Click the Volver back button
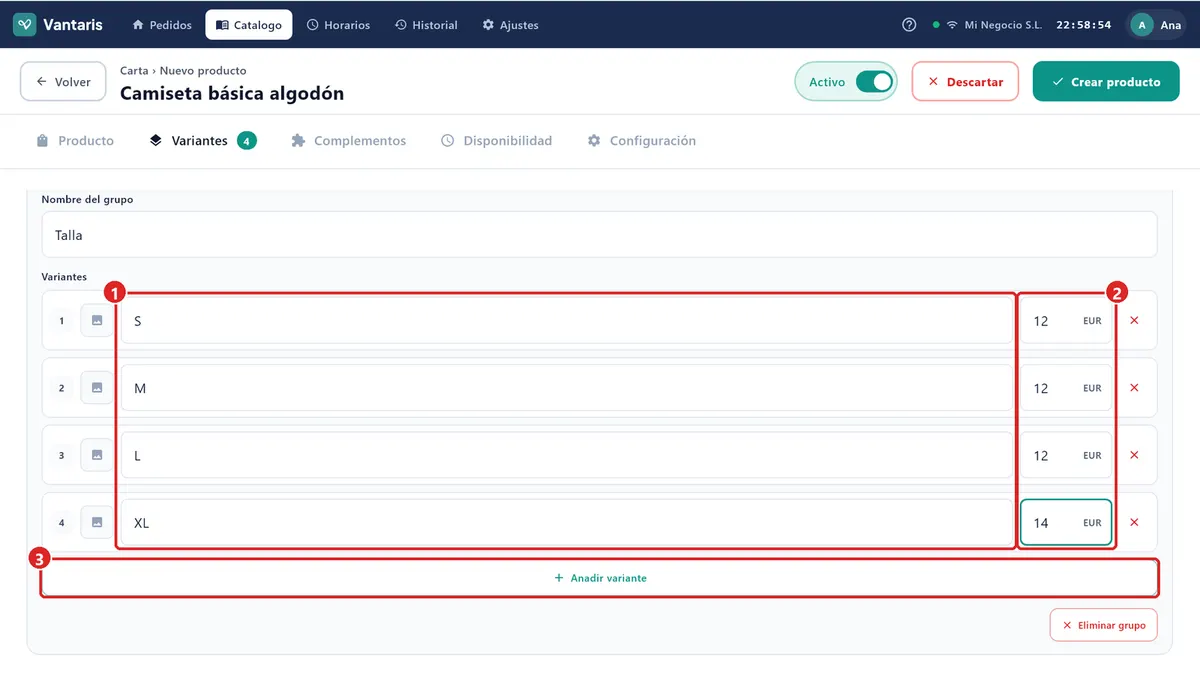The height and width of the screenshot is (692, 1200). (x=63, y=82)
